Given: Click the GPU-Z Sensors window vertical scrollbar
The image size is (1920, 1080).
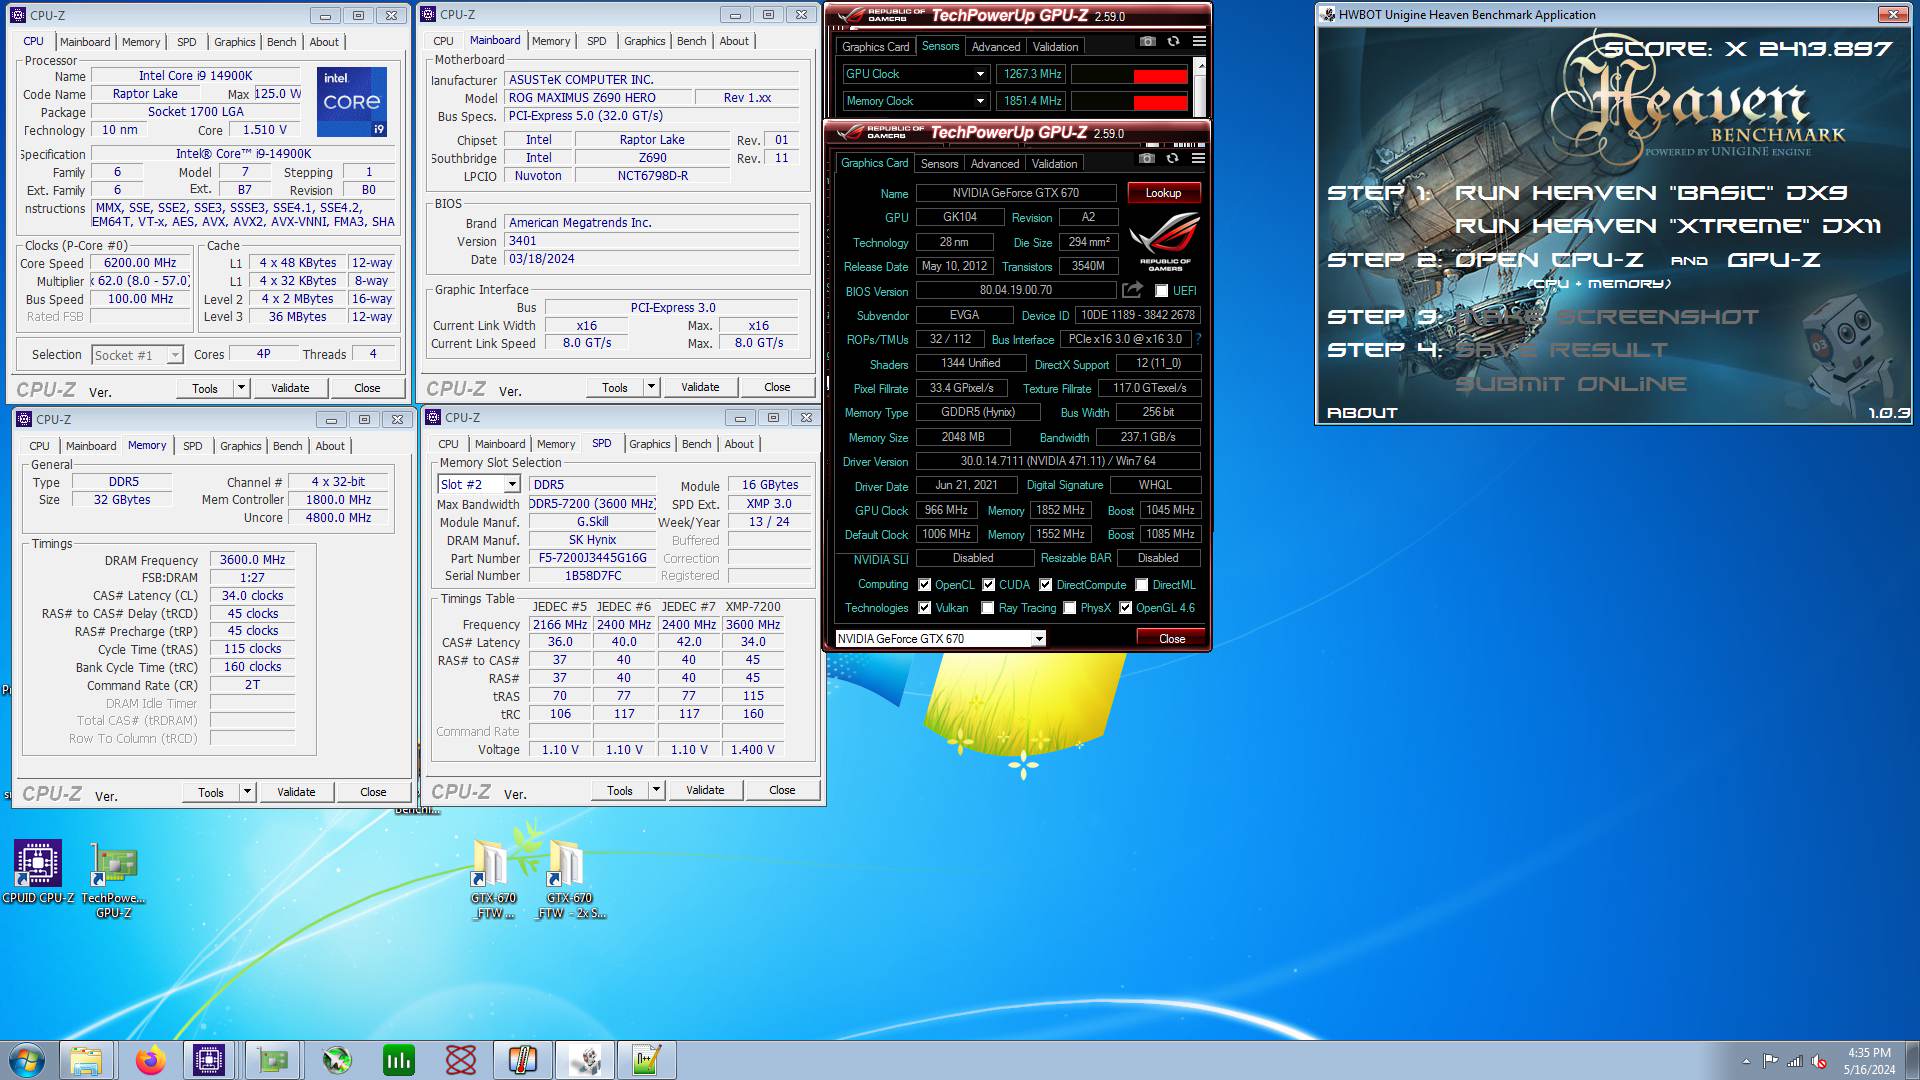Looking at the screenshot, I should [x=1200, y=88].
